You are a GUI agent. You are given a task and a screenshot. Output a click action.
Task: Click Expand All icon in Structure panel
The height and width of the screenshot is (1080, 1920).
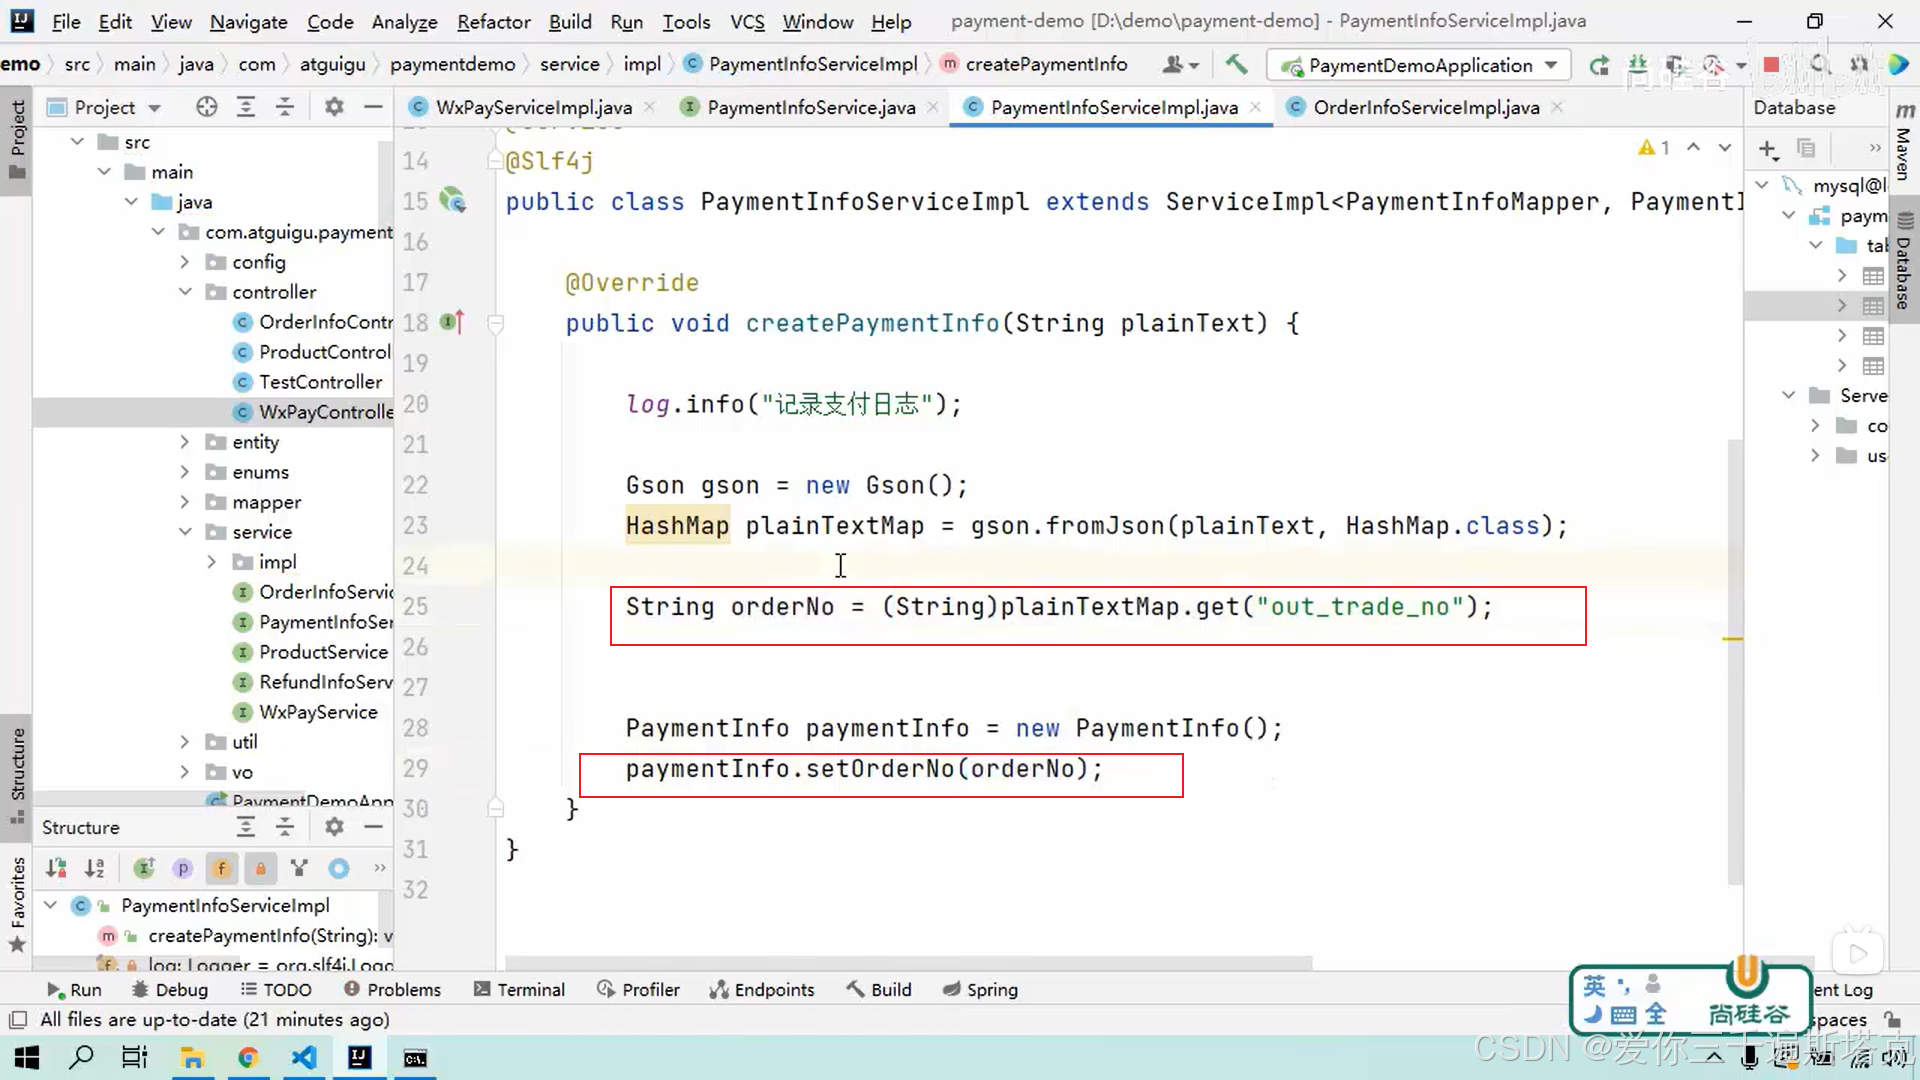tap(245, 827)
